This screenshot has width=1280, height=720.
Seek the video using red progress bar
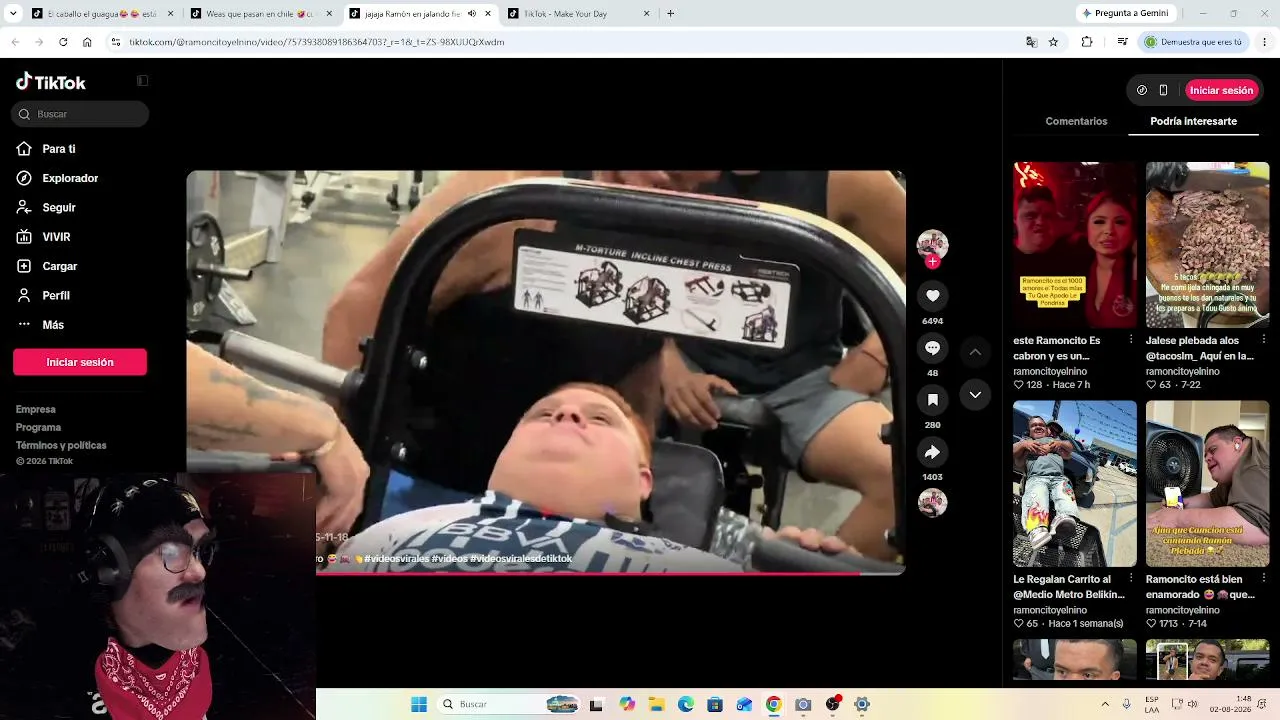coord(545,573)
